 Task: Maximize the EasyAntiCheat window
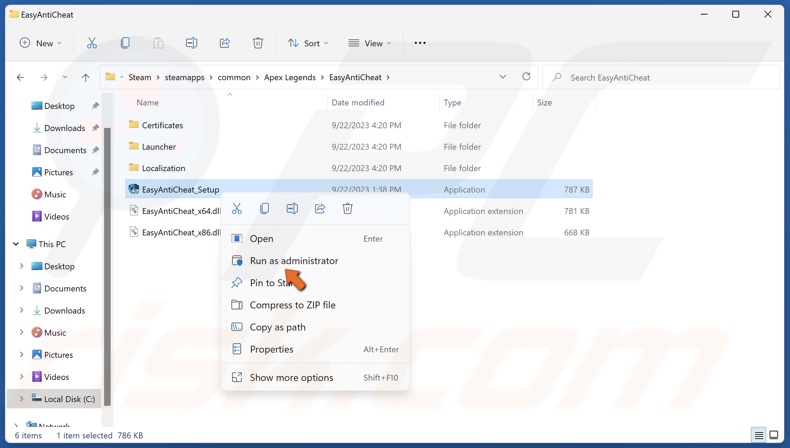point(736,14)
